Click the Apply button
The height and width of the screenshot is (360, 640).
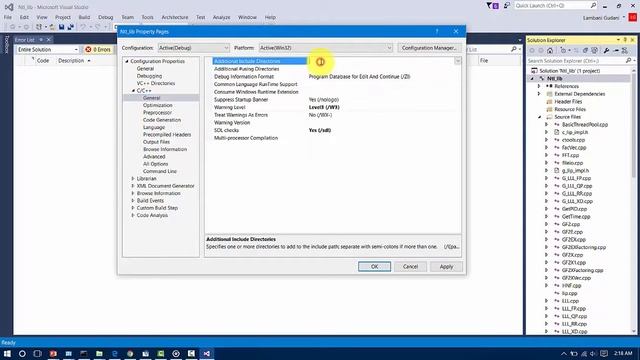pos(446,267)
